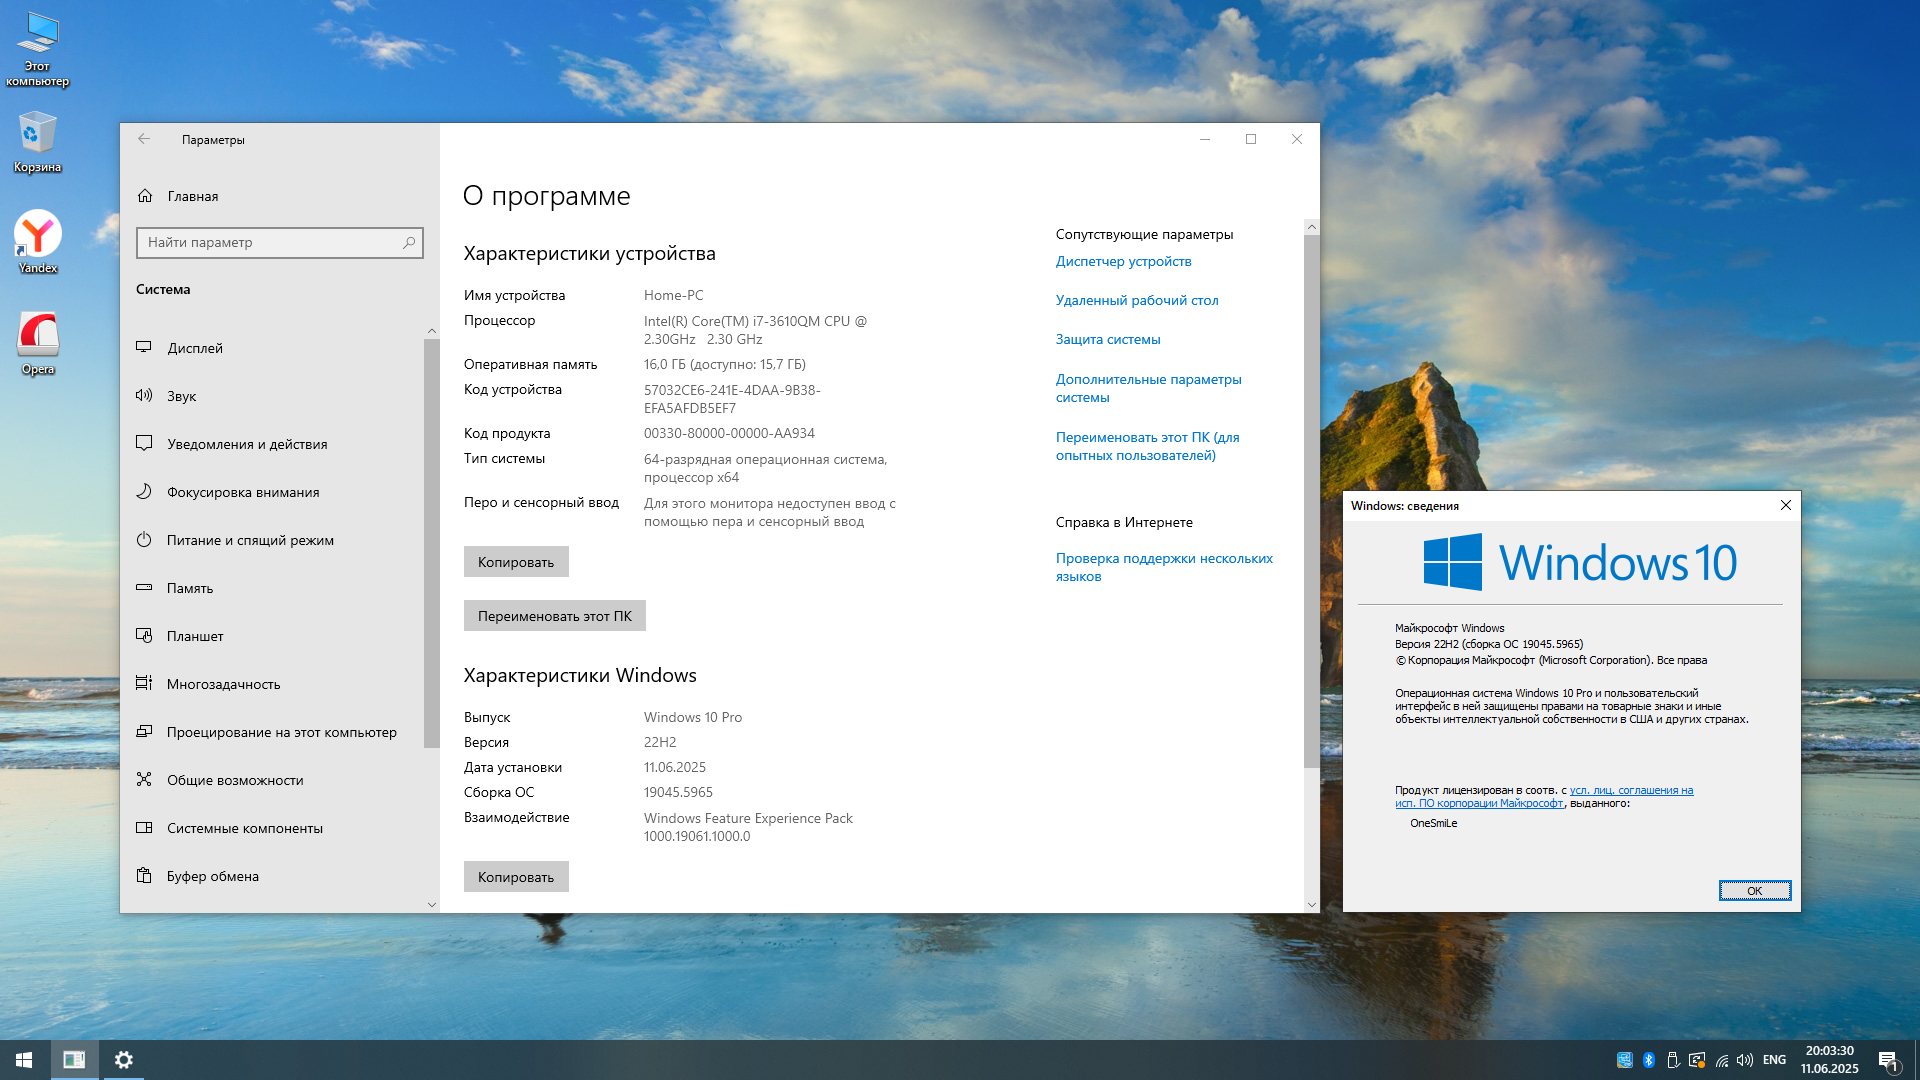Select Многозадачность in the sidebar menu
This screenshot has height=1080, width=1920.
pos(223,684)
